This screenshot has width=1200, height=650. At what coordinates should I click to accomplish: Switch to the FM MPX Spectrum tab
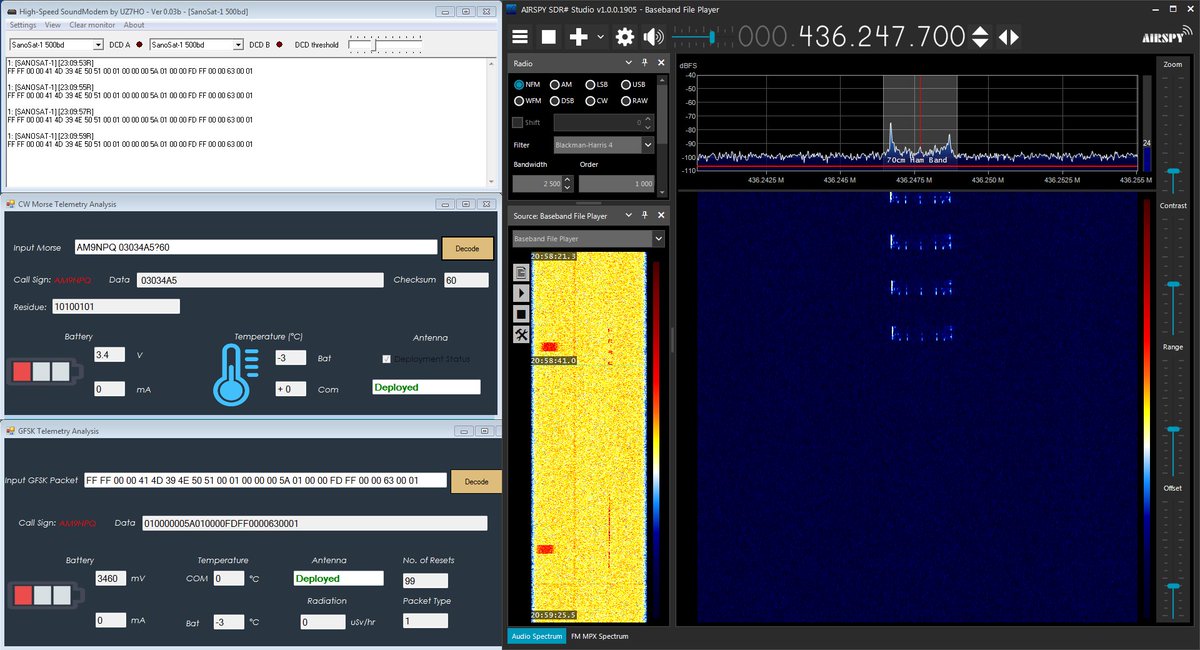(600, 636)
